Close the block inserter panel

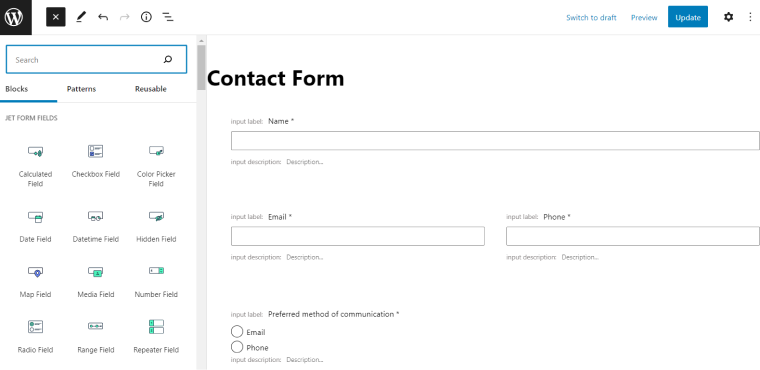(x=56, y=17)
